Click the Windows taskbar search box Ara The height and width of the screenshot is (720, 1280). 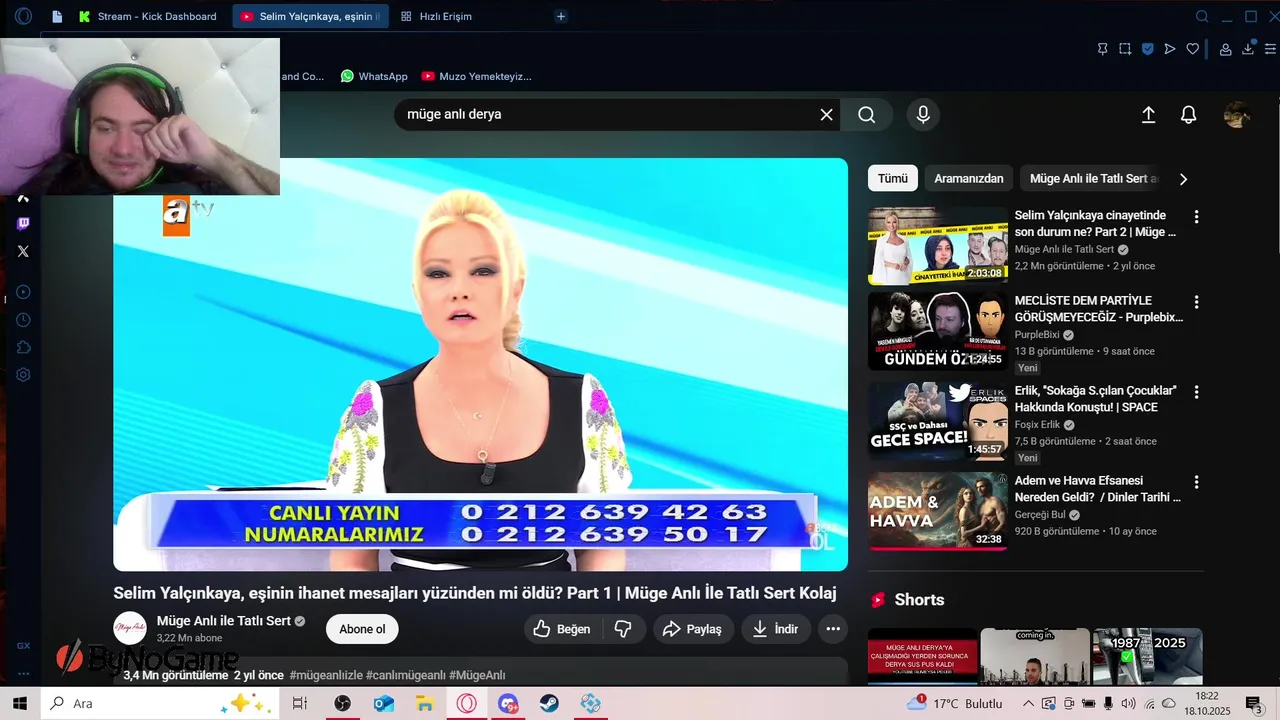pos(158,703)
